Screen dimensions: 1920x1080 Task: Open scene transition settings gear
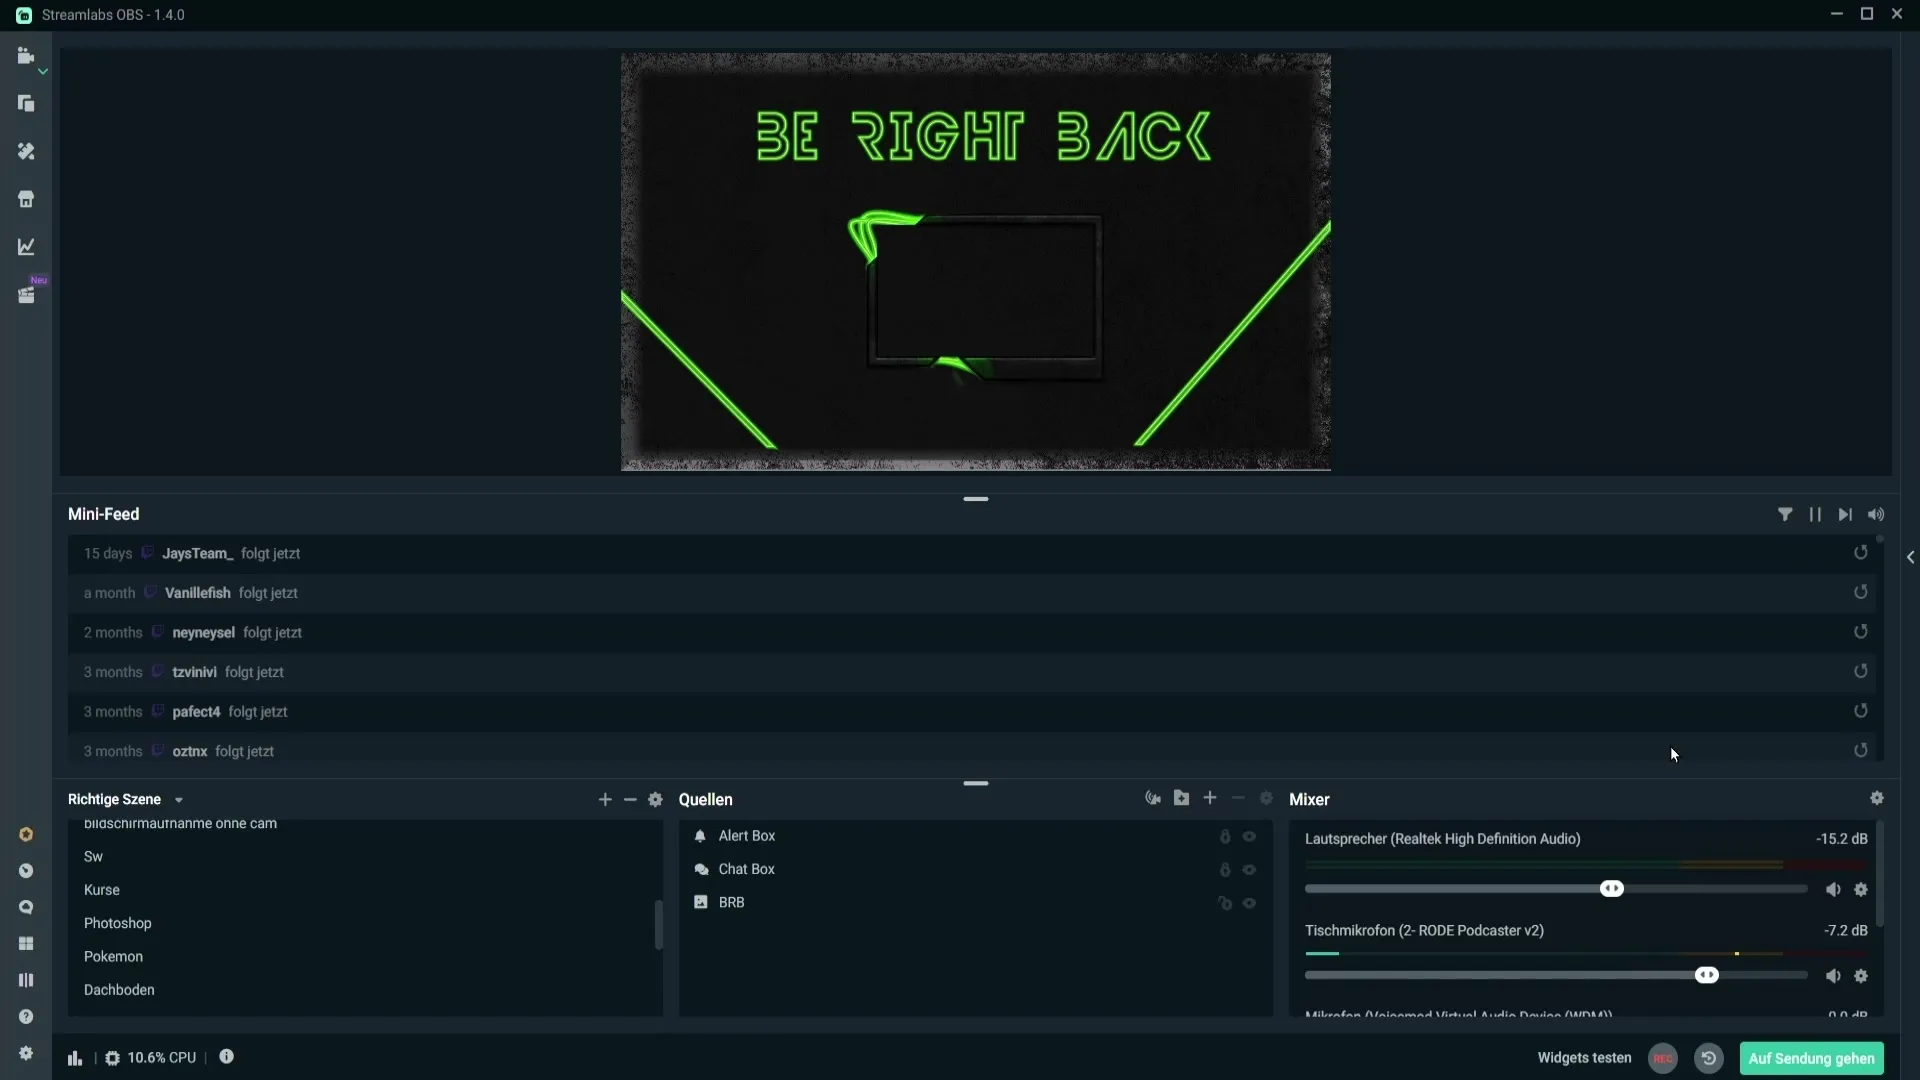656,800
